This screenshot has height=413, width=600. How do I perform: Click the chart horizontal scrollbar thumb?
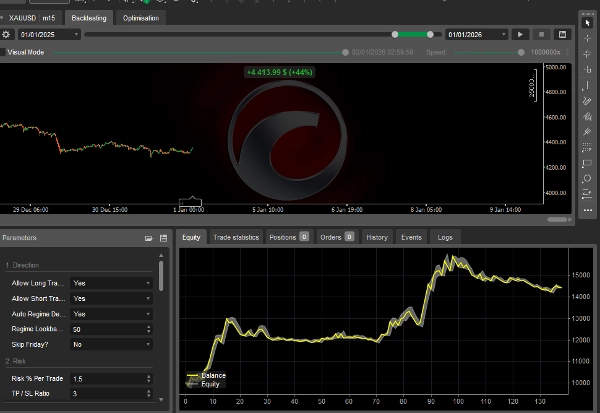tap(558, 219)
